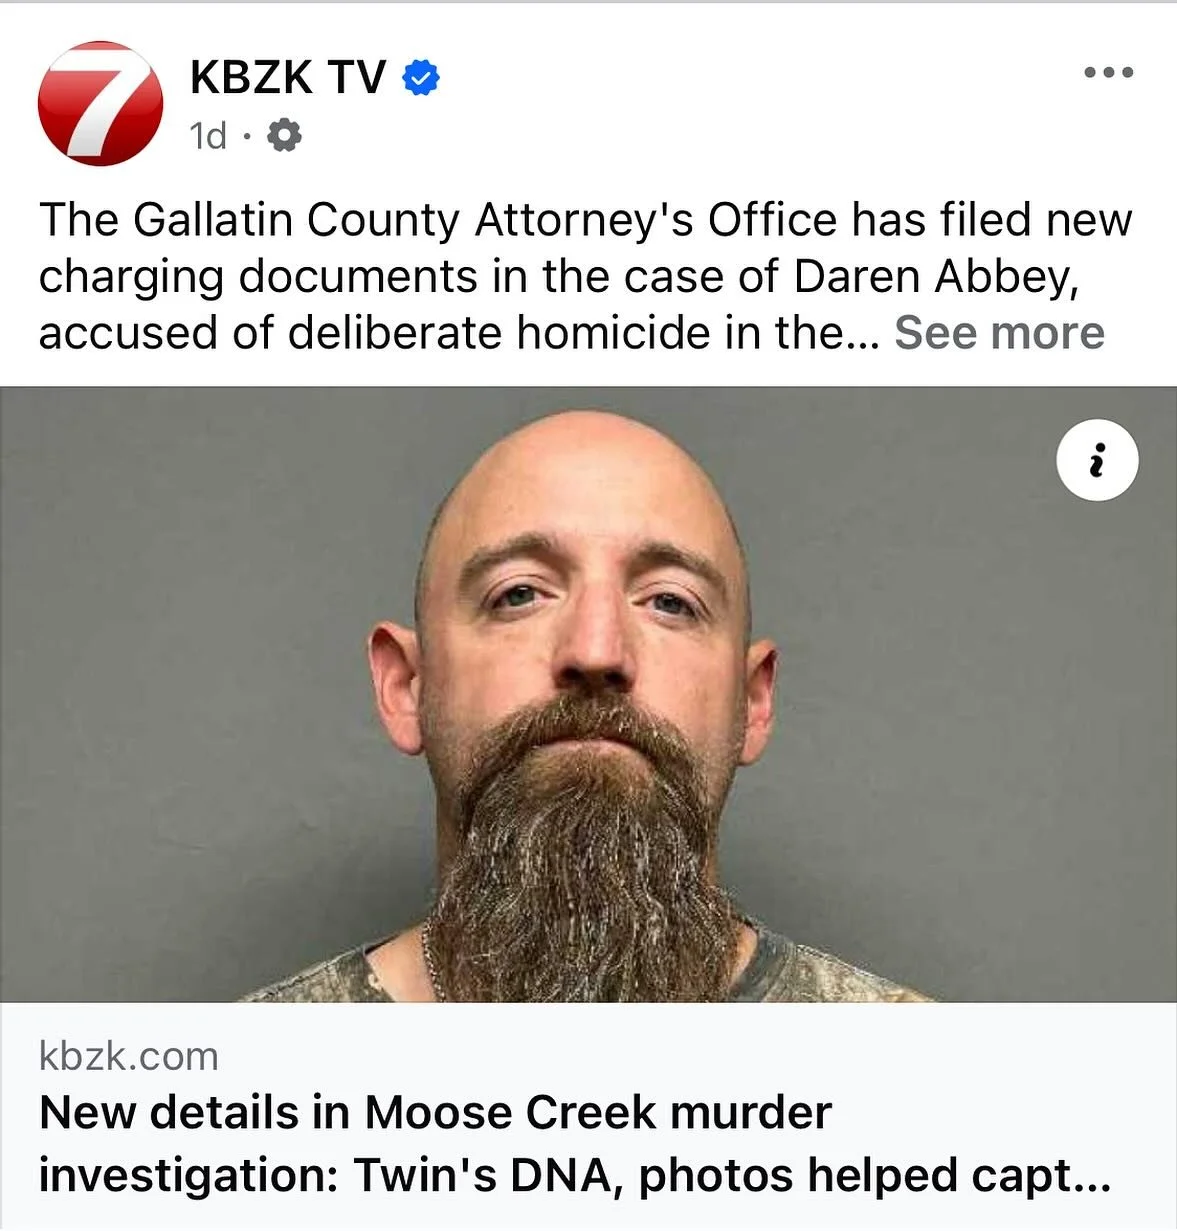Click the link preview card below the photo
Screen dimensions: 1177x1231
tap(588, 1116)
